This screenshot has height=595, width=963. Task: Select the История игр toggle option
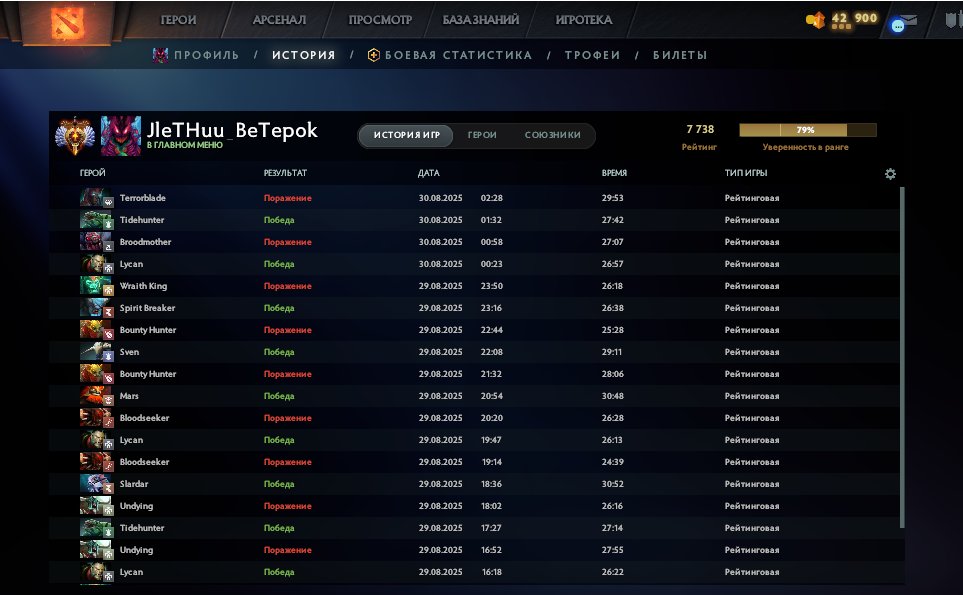[406, 136]
